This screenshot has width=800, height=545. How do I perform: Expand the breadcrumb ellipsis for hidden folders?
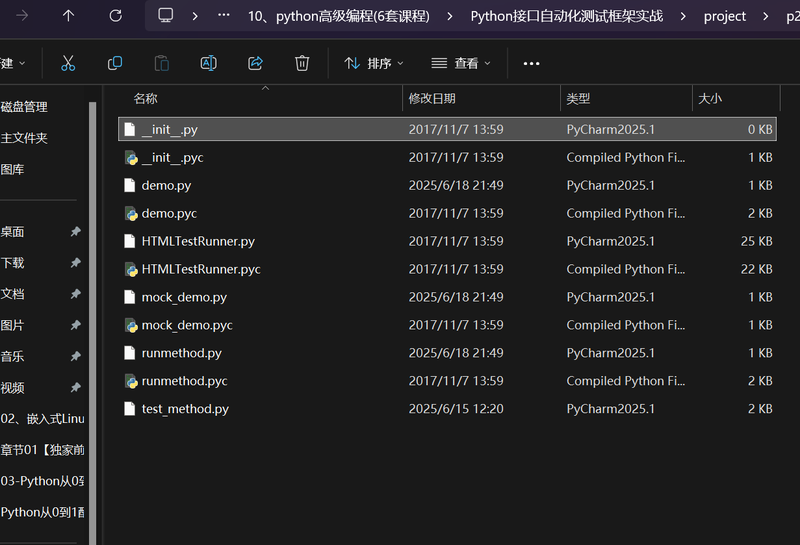(223, 16)
